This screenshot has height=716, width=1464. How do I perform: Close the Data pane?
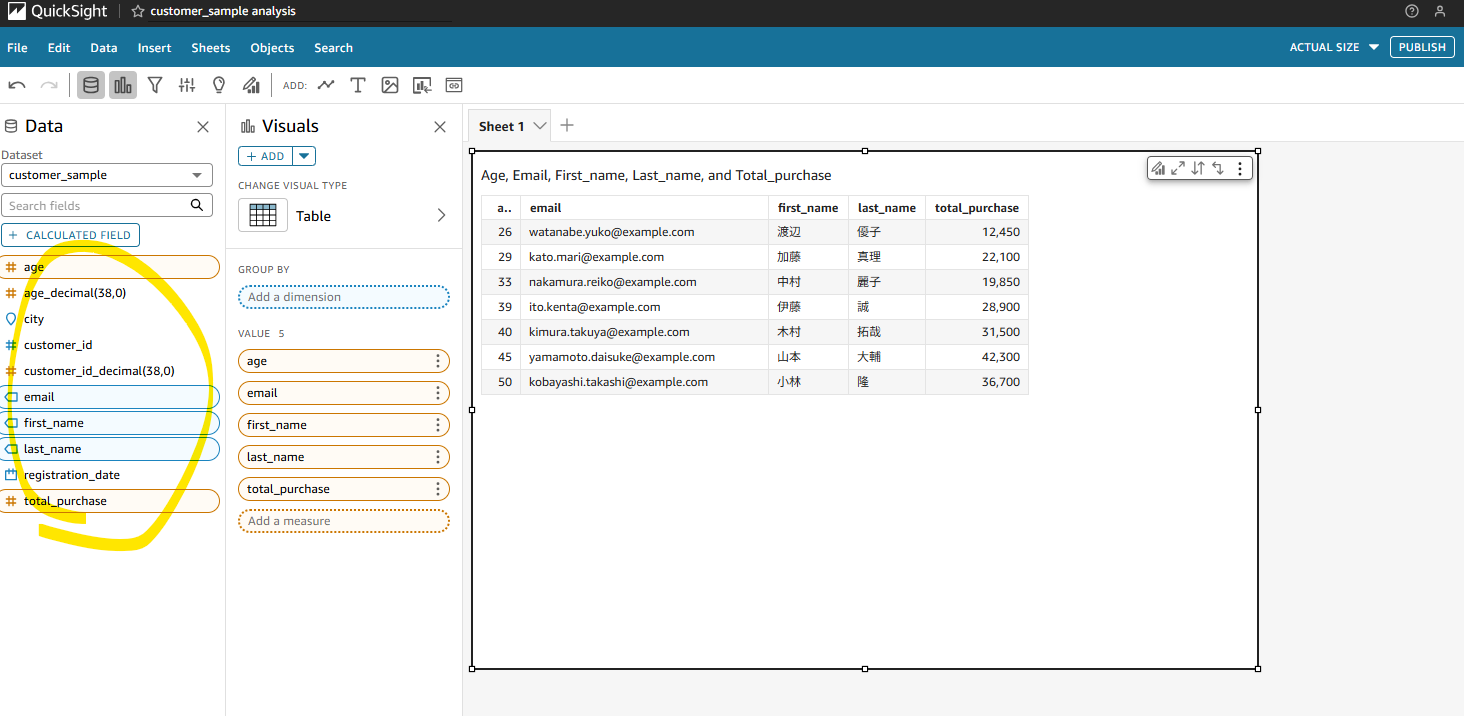pos(203,127)
